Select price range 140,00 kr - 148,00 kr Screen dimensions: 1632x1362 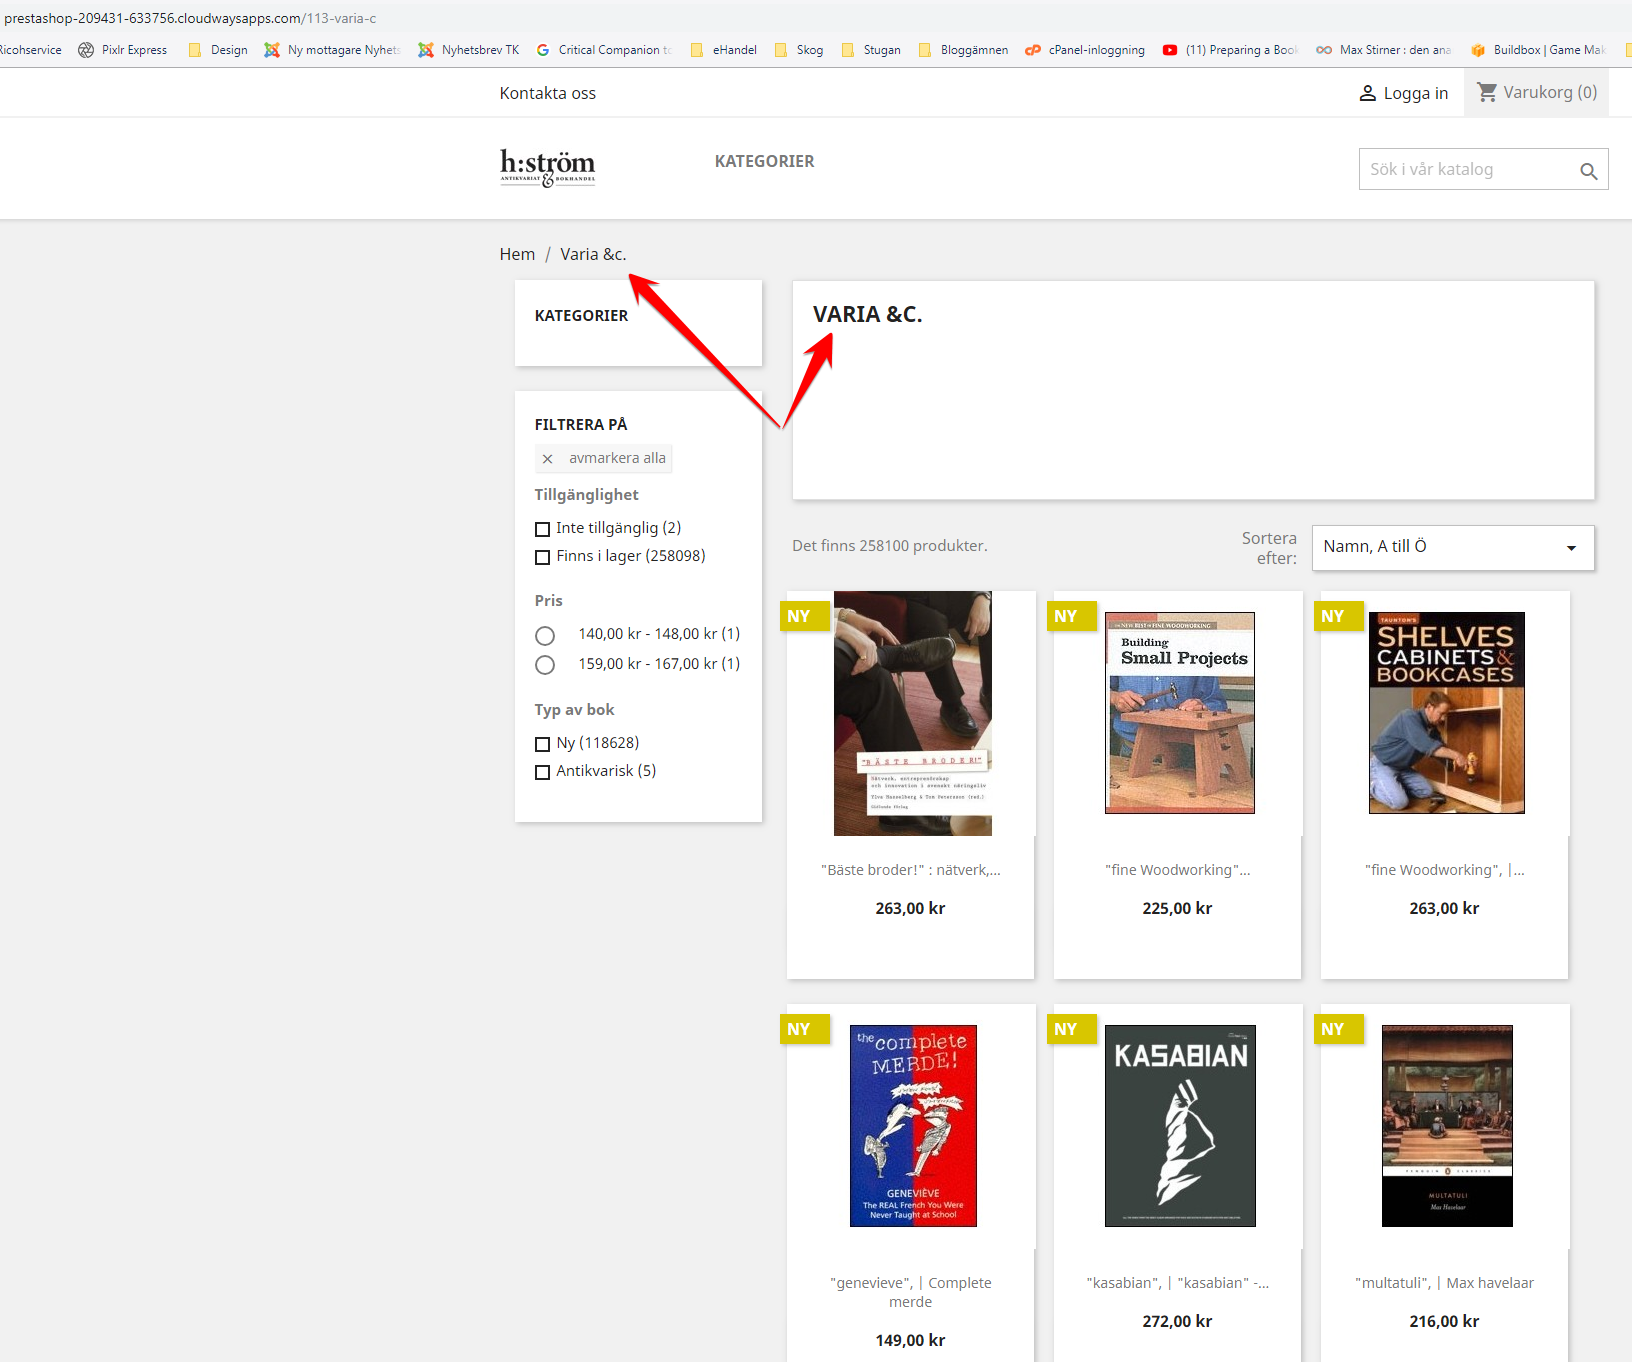coord(545,636)
